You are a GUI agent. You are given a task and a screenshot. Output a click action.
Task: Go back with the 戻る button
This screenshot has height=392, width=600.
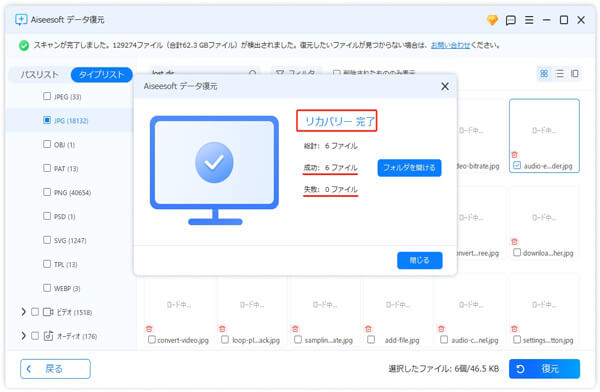coord(55,369)
